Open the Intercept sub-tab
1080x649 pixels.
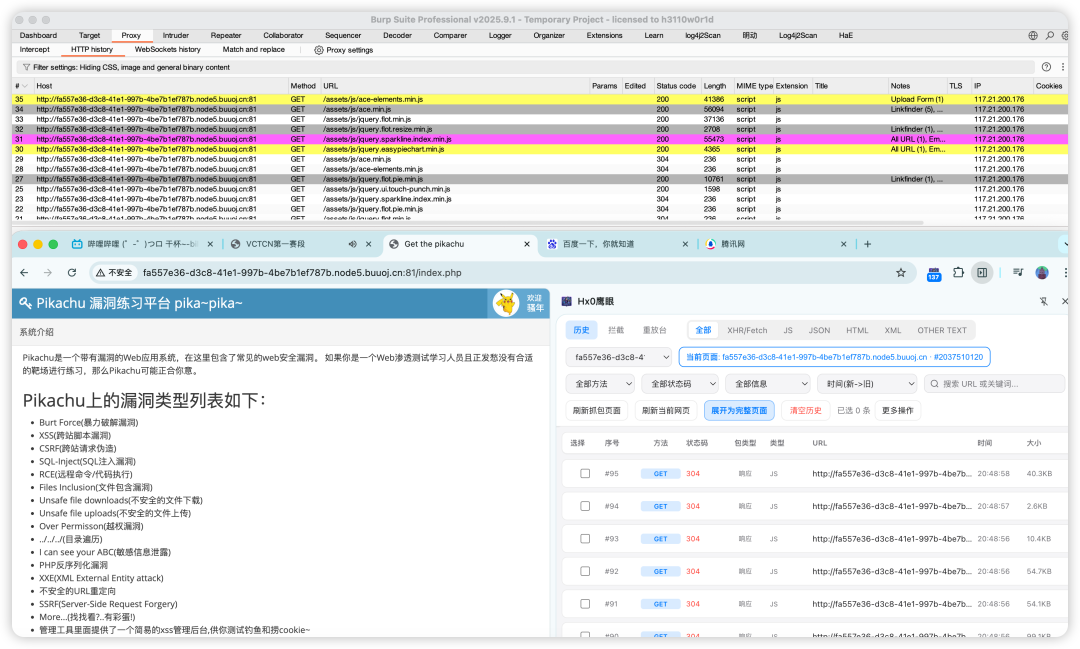(x=34, y=50)
